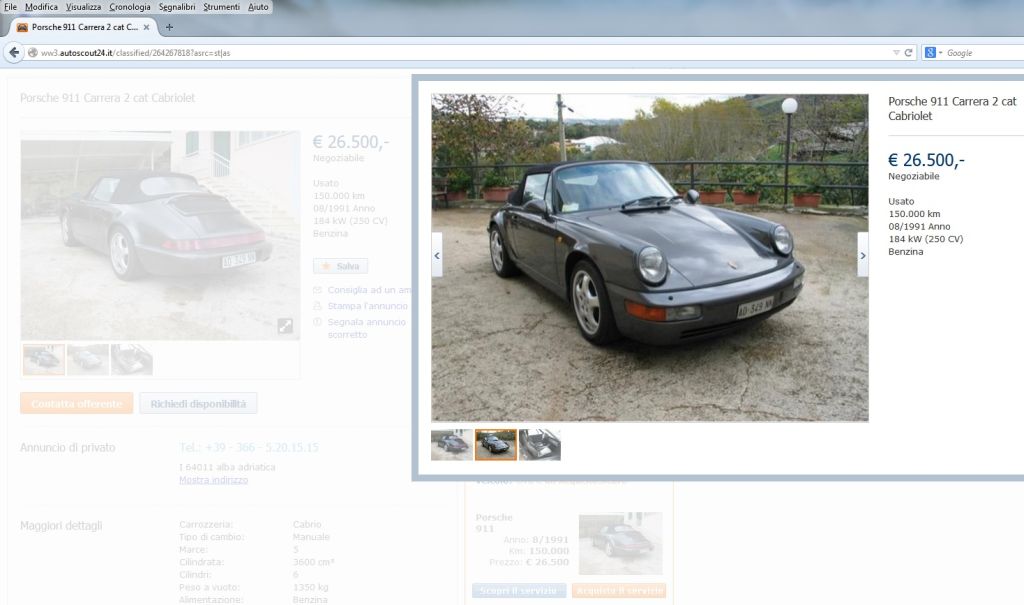1024x605 pixels.
Task: Click the Google search box
Action: (985, 52)
